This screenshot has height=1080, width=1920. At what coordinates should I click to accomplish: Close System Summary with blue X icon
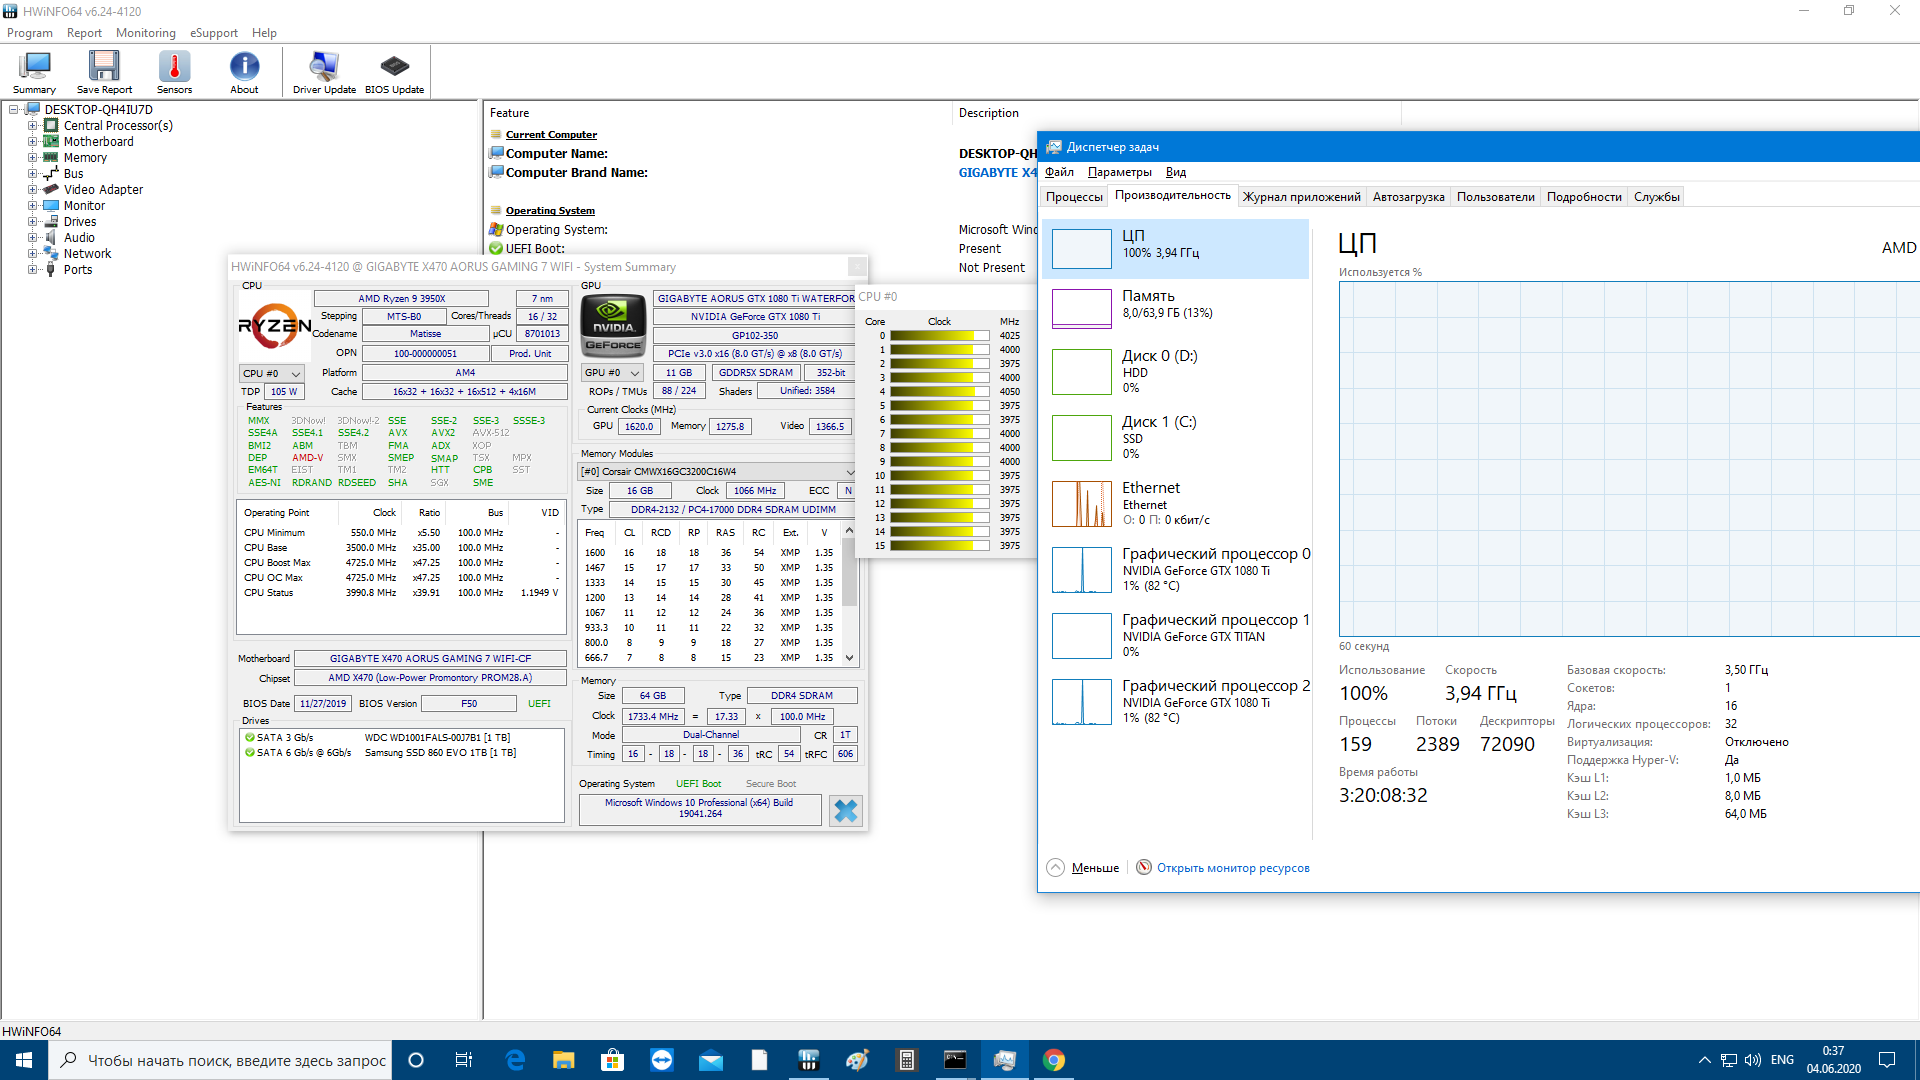click(x=845, y=810)
